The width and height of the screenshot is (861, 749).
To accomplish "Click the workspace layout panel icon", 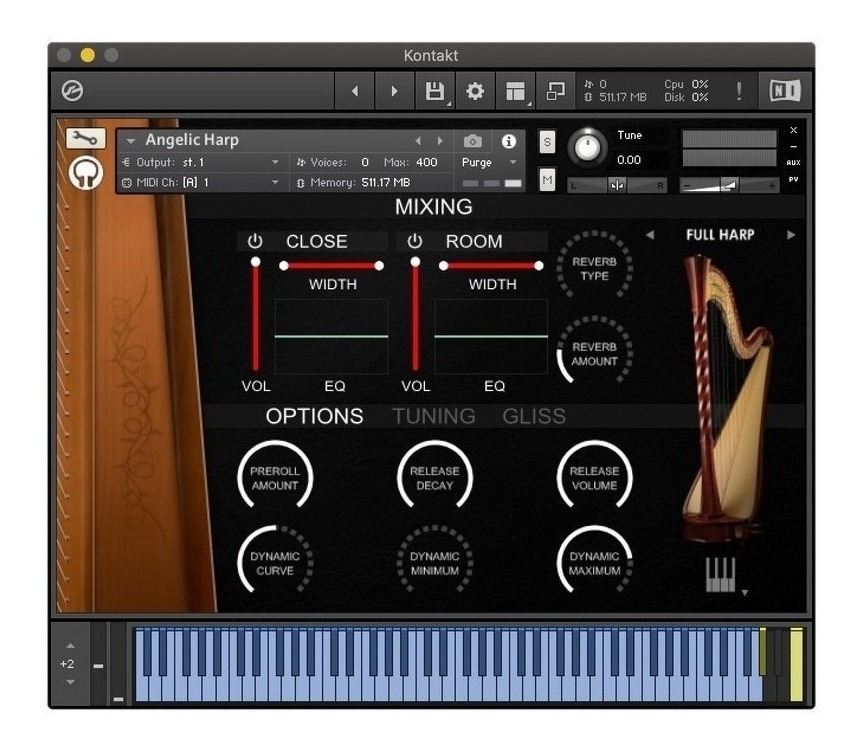I will coord(515,91).
